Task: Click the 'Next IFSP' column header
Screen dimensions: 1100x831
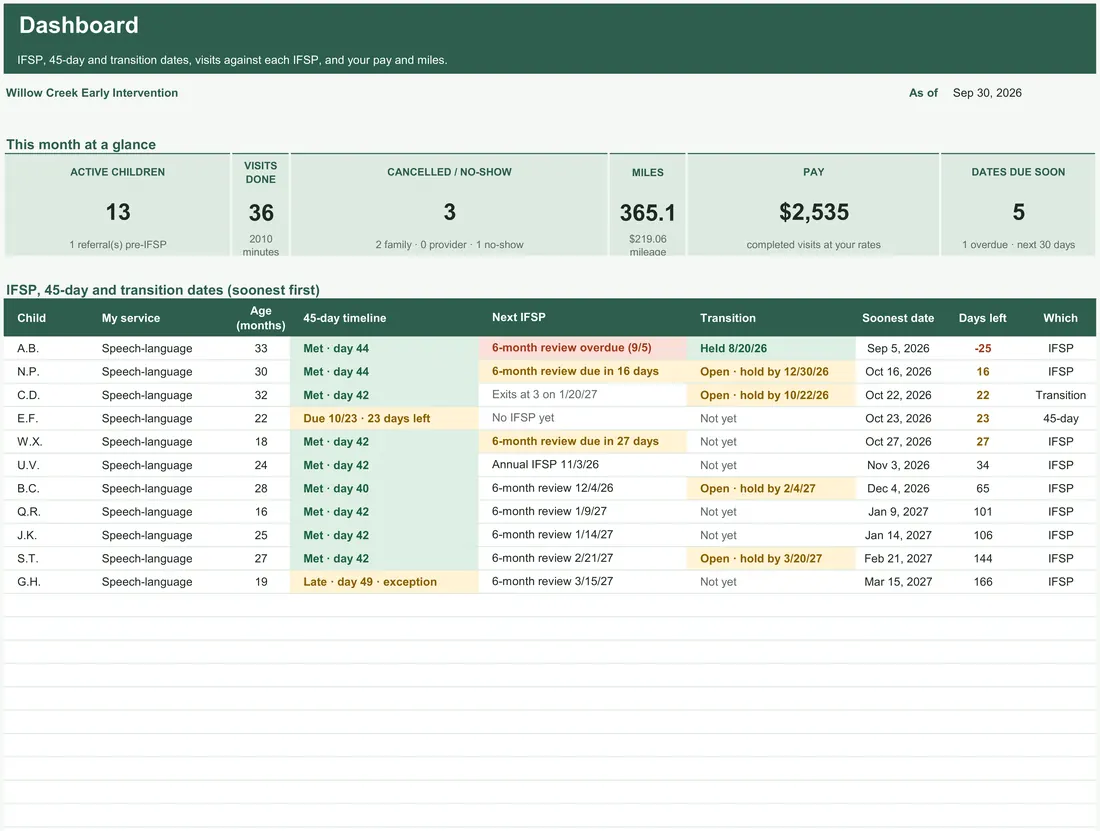Action: (x=518, y=317)
